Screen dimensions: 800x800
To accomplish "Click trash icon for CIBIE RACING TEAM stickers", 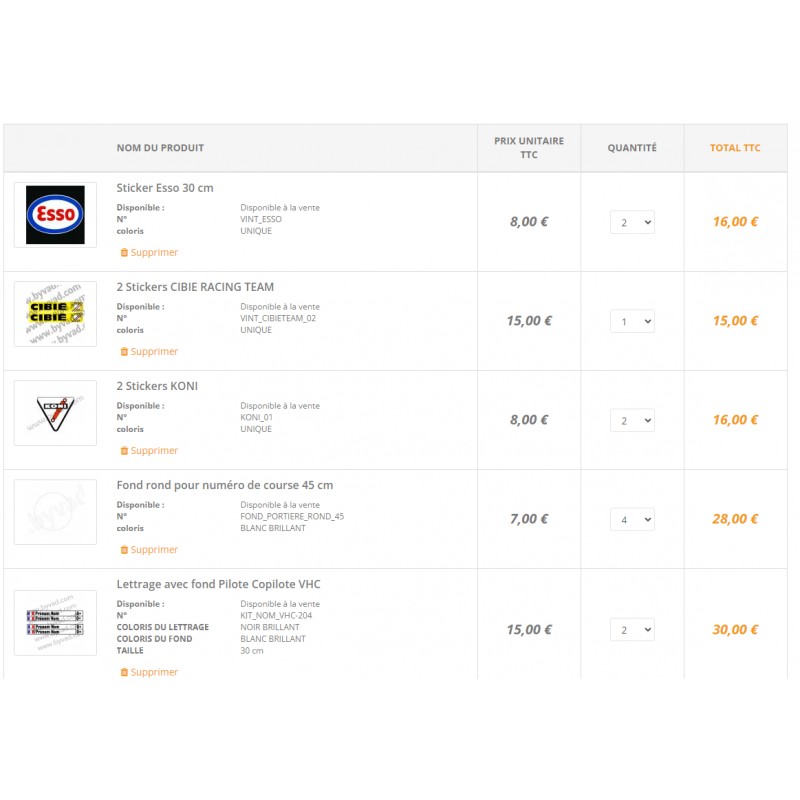I will click(x=124, y=352).
